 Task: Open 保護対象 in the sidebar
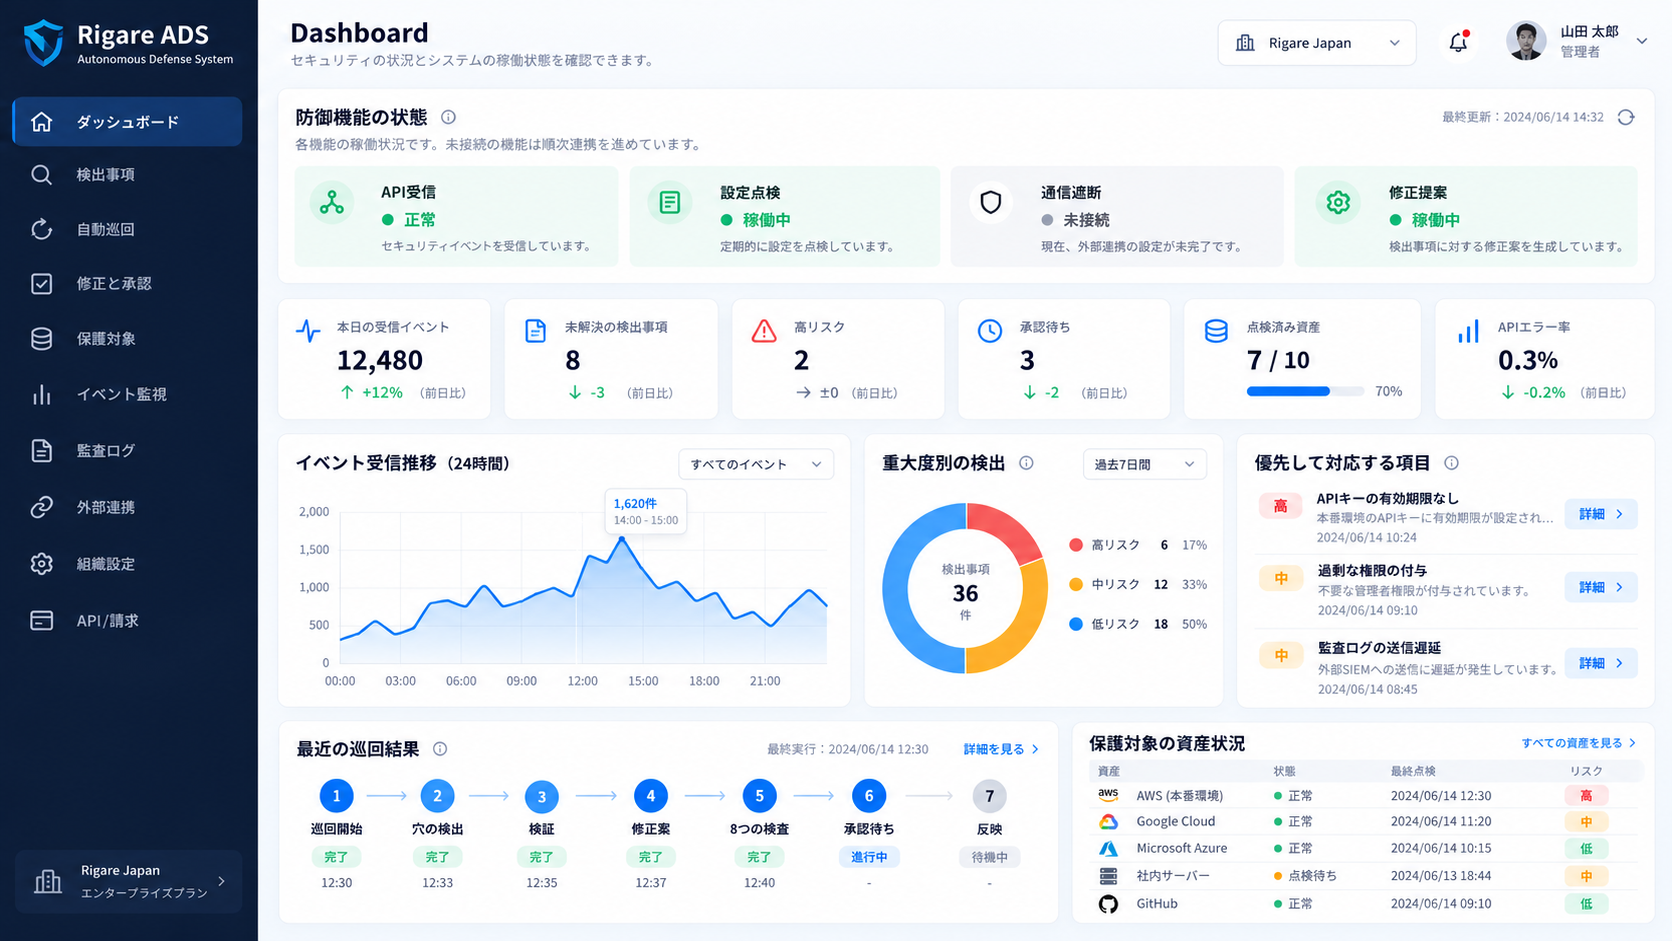coord(127,339)
